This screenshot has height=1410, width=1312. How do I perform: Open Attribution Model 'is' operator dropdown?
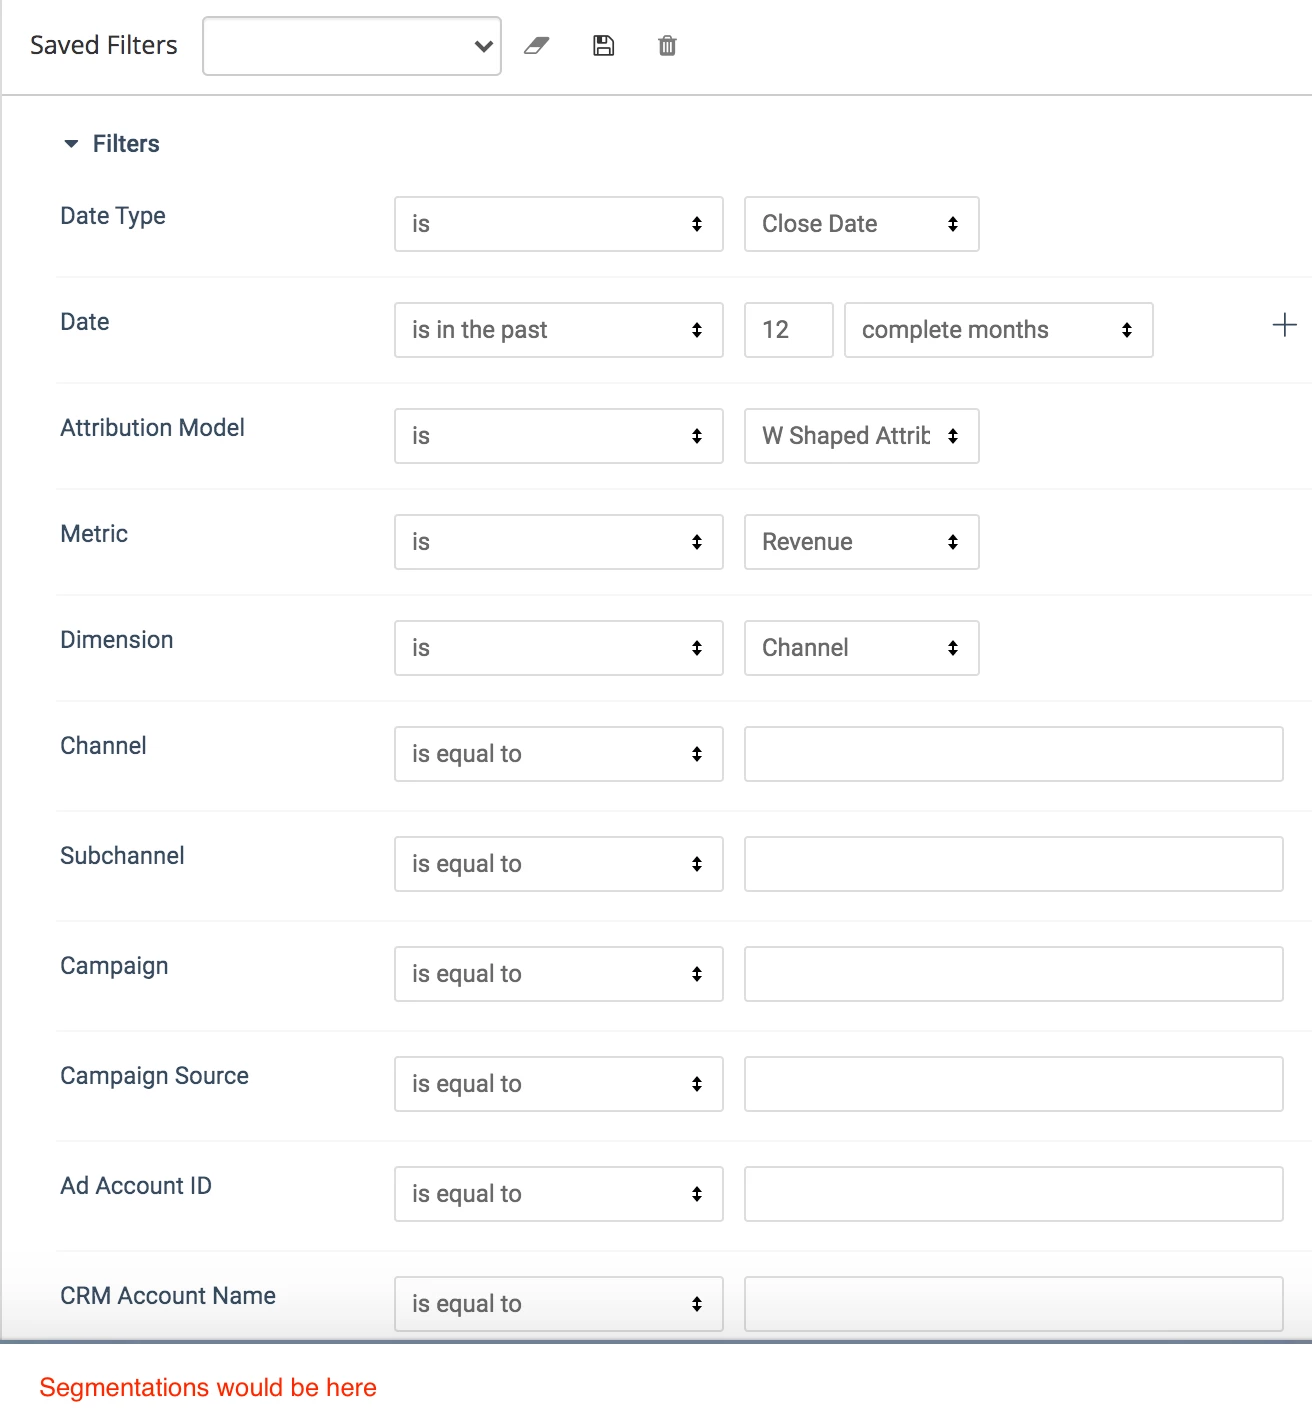click(559, 436)
